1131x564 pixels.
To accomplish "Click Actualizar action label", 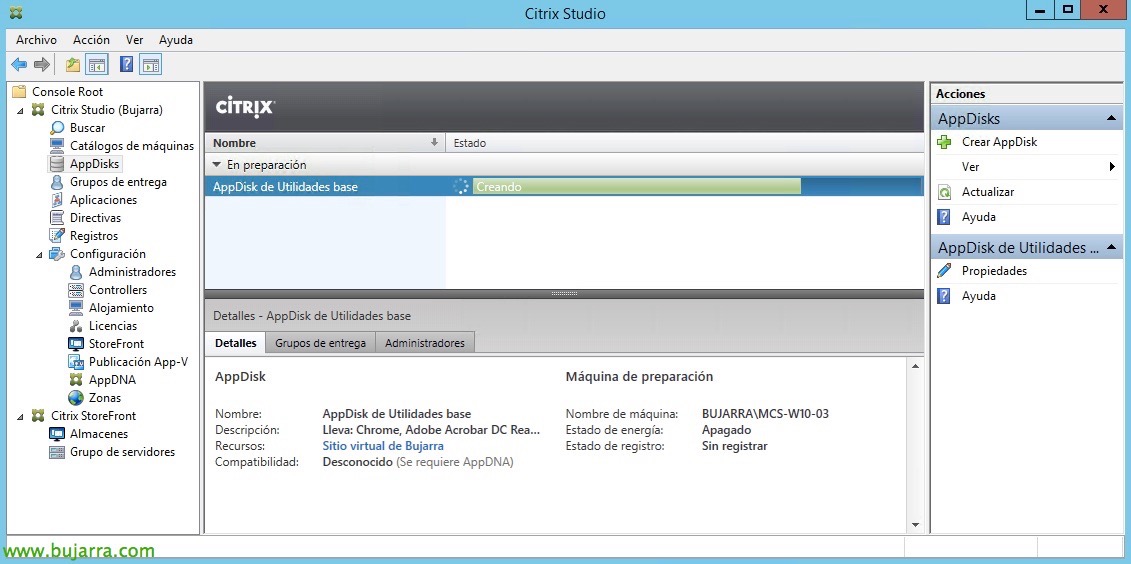I will (987, 192).
